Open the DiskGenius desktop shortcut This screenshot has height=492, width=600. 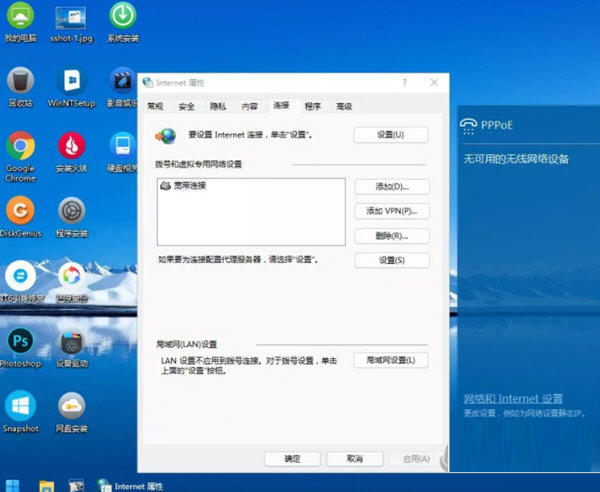tap(20, 210)
